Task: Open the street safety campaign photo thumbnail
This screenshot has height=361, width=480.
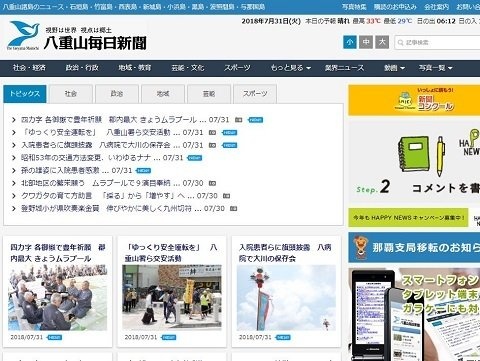Action: tap(172, 298)
